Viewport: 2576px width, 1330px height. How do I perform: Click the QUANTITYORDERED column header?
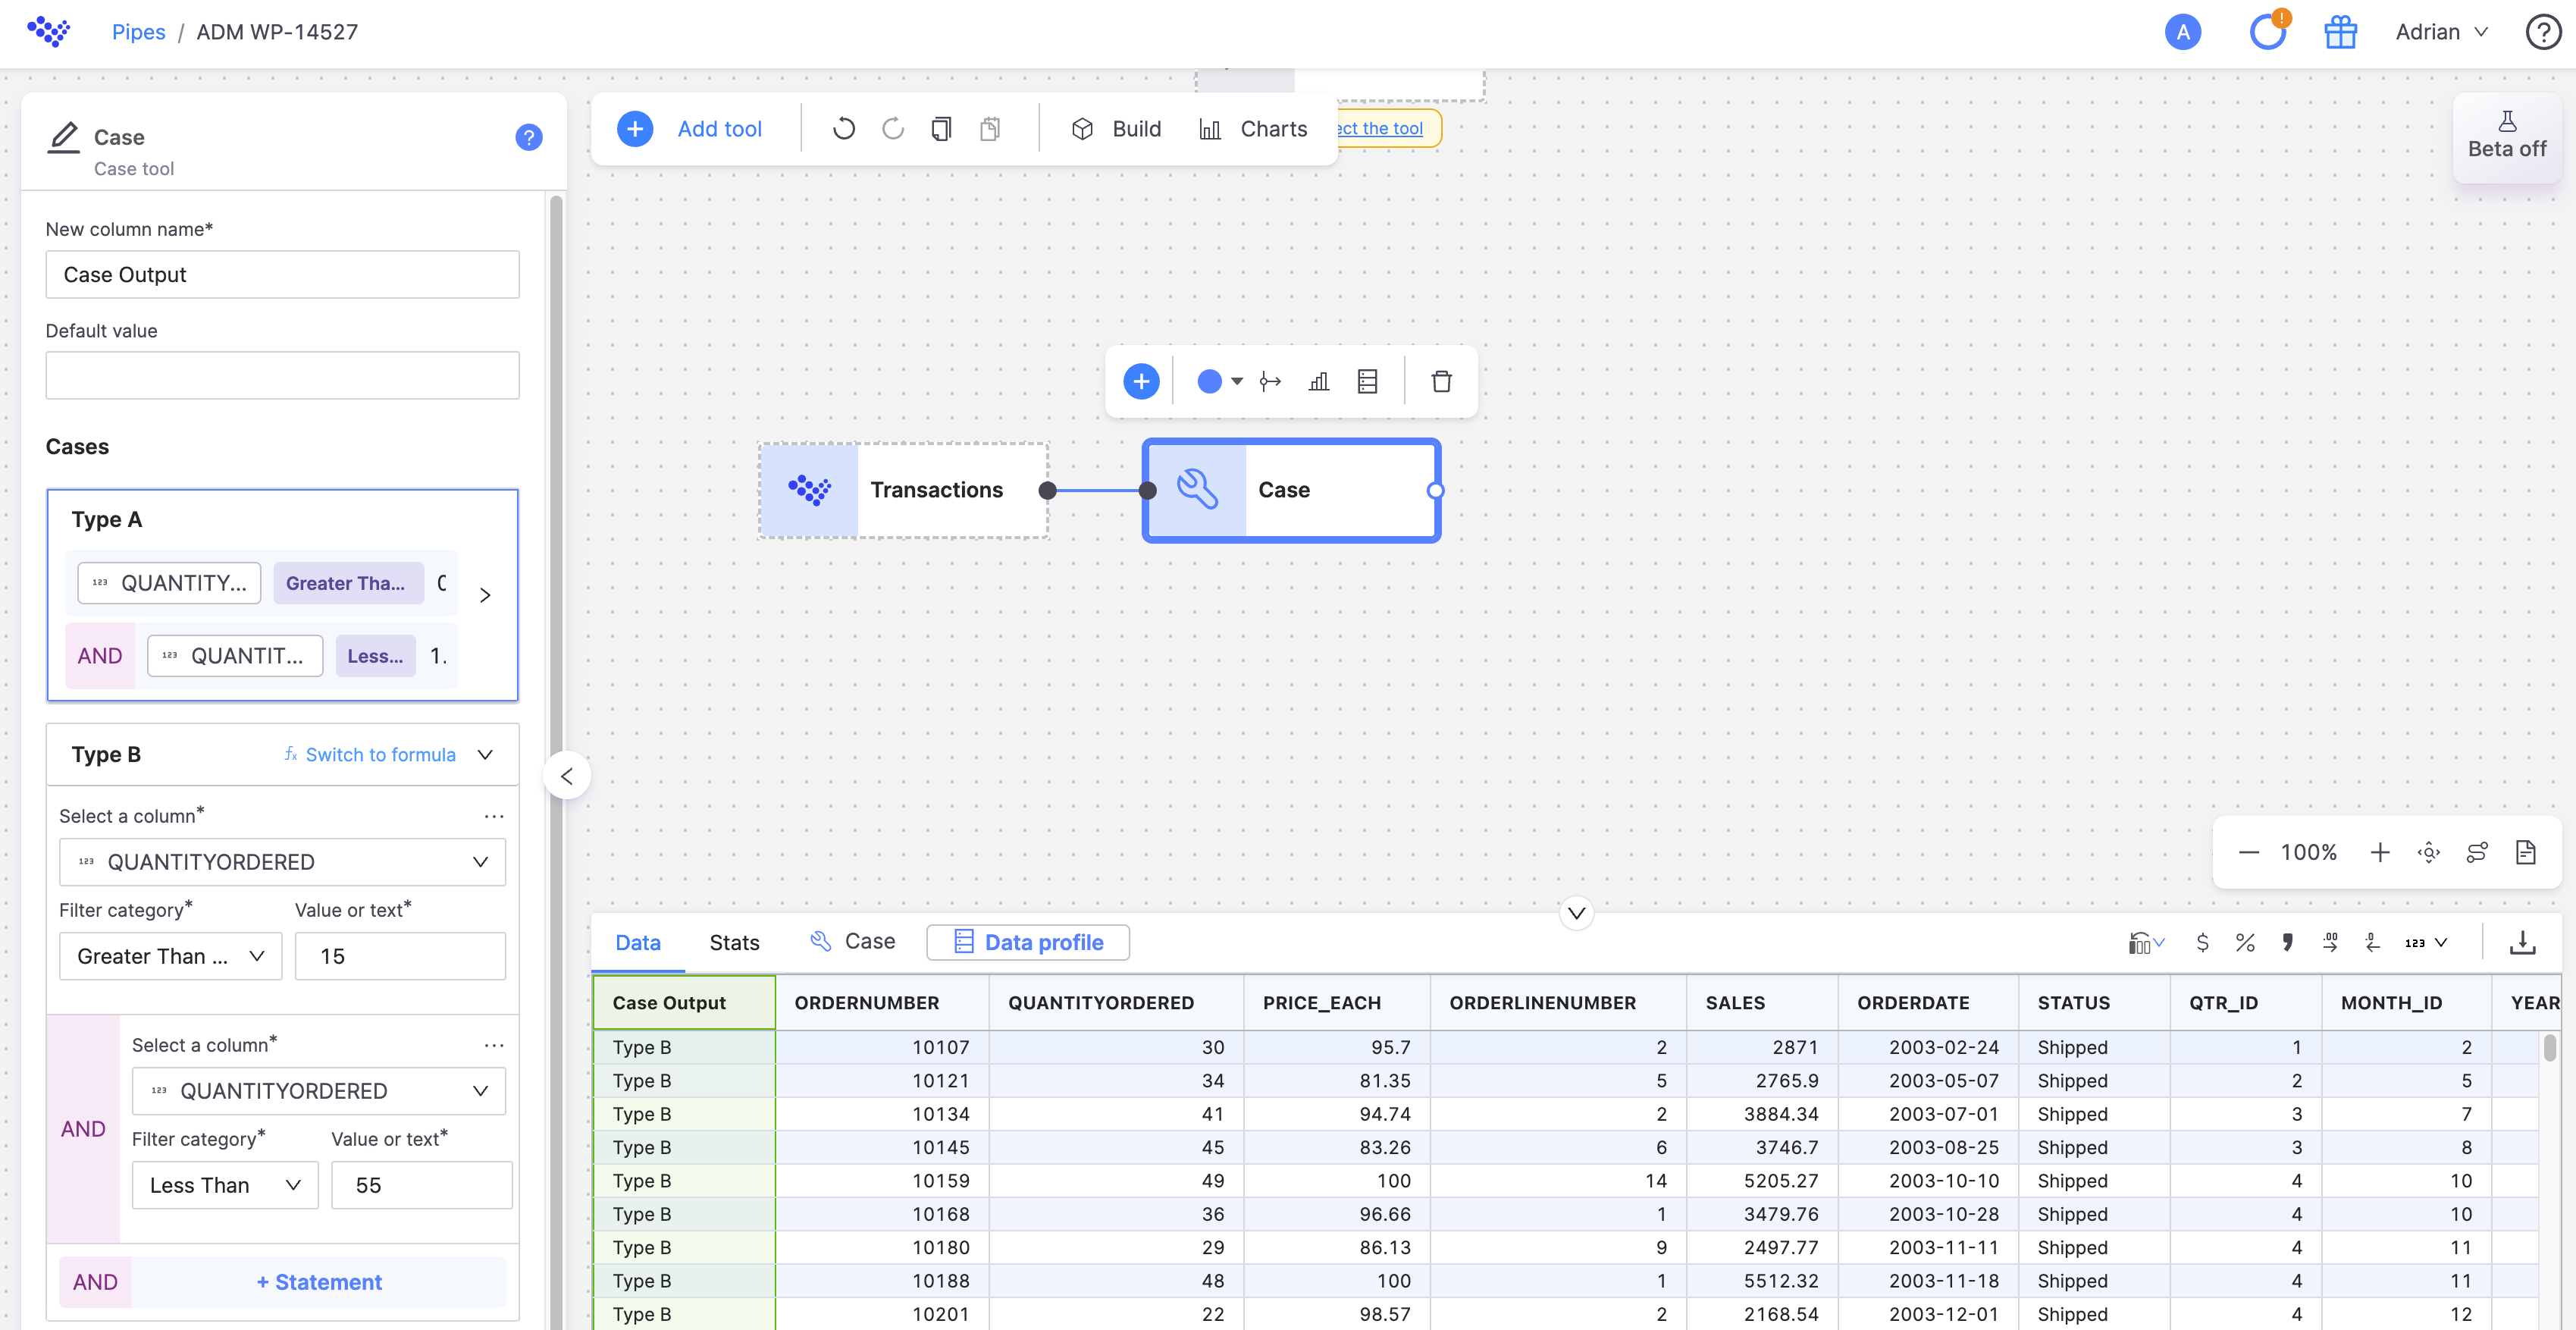pos(1116,1002)
